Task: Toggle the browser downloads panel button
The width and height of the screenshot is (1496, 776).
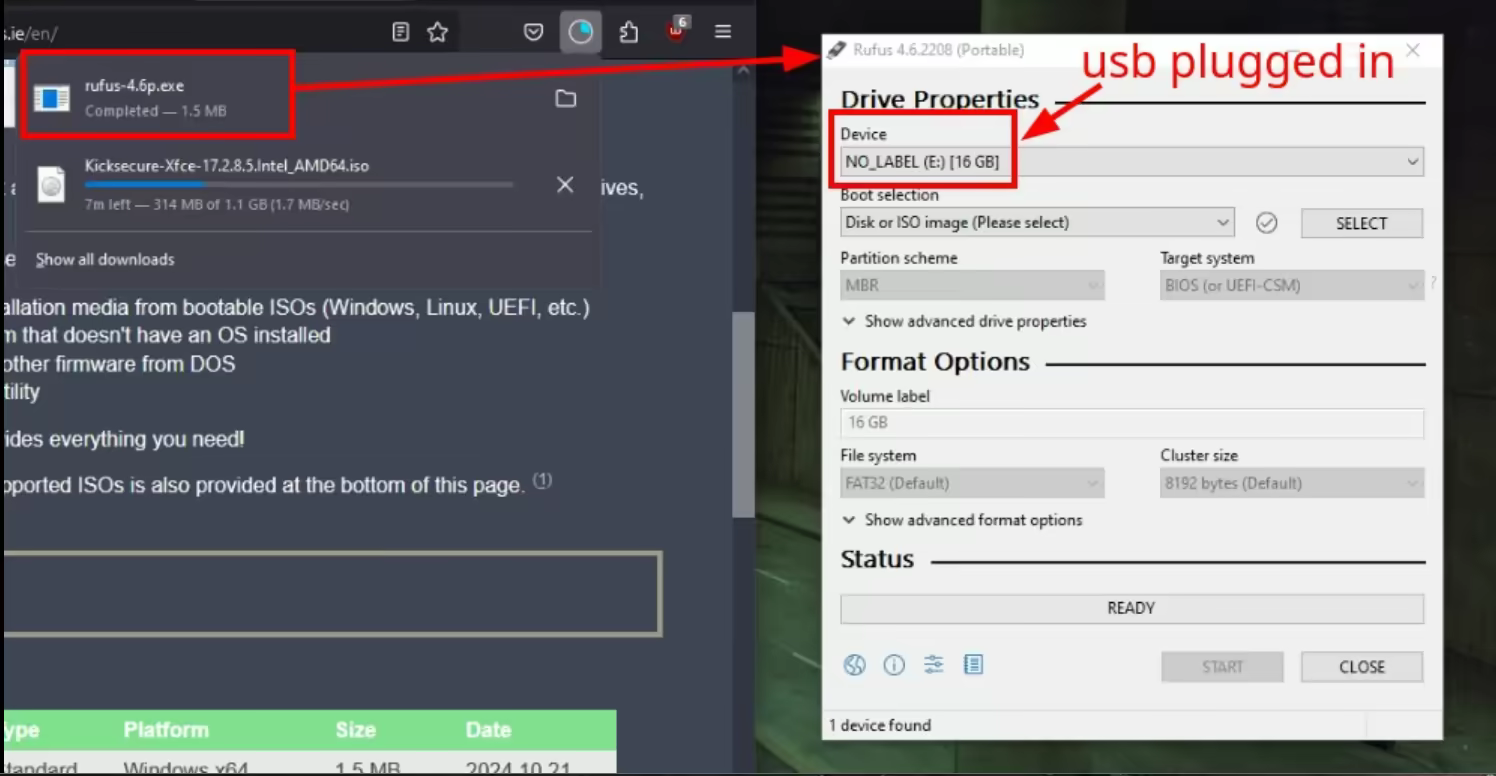Action: 580,32
